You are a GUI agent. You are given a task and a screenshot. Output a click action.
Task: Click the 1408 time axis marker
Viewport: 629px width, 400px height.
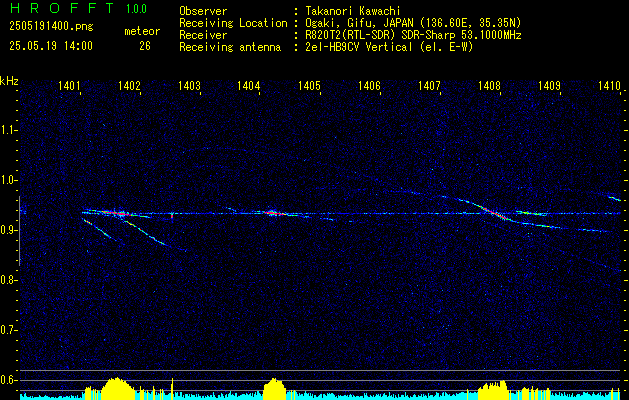pos(489,85)
